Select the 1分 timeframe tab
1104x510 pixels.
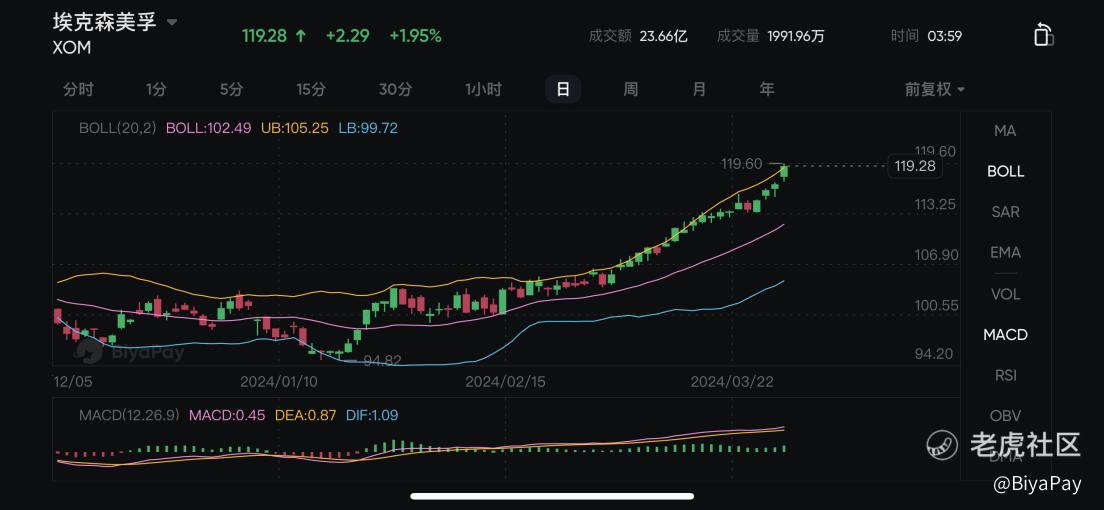coord(156,89)
